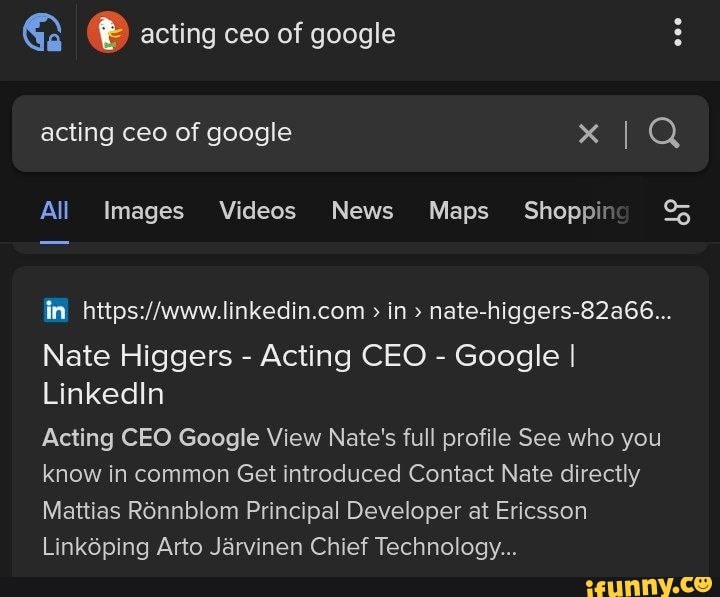Clear the search box with the X
Image resolution: width=720 pixels, height=597 pixels.
(x=589, y=133)
